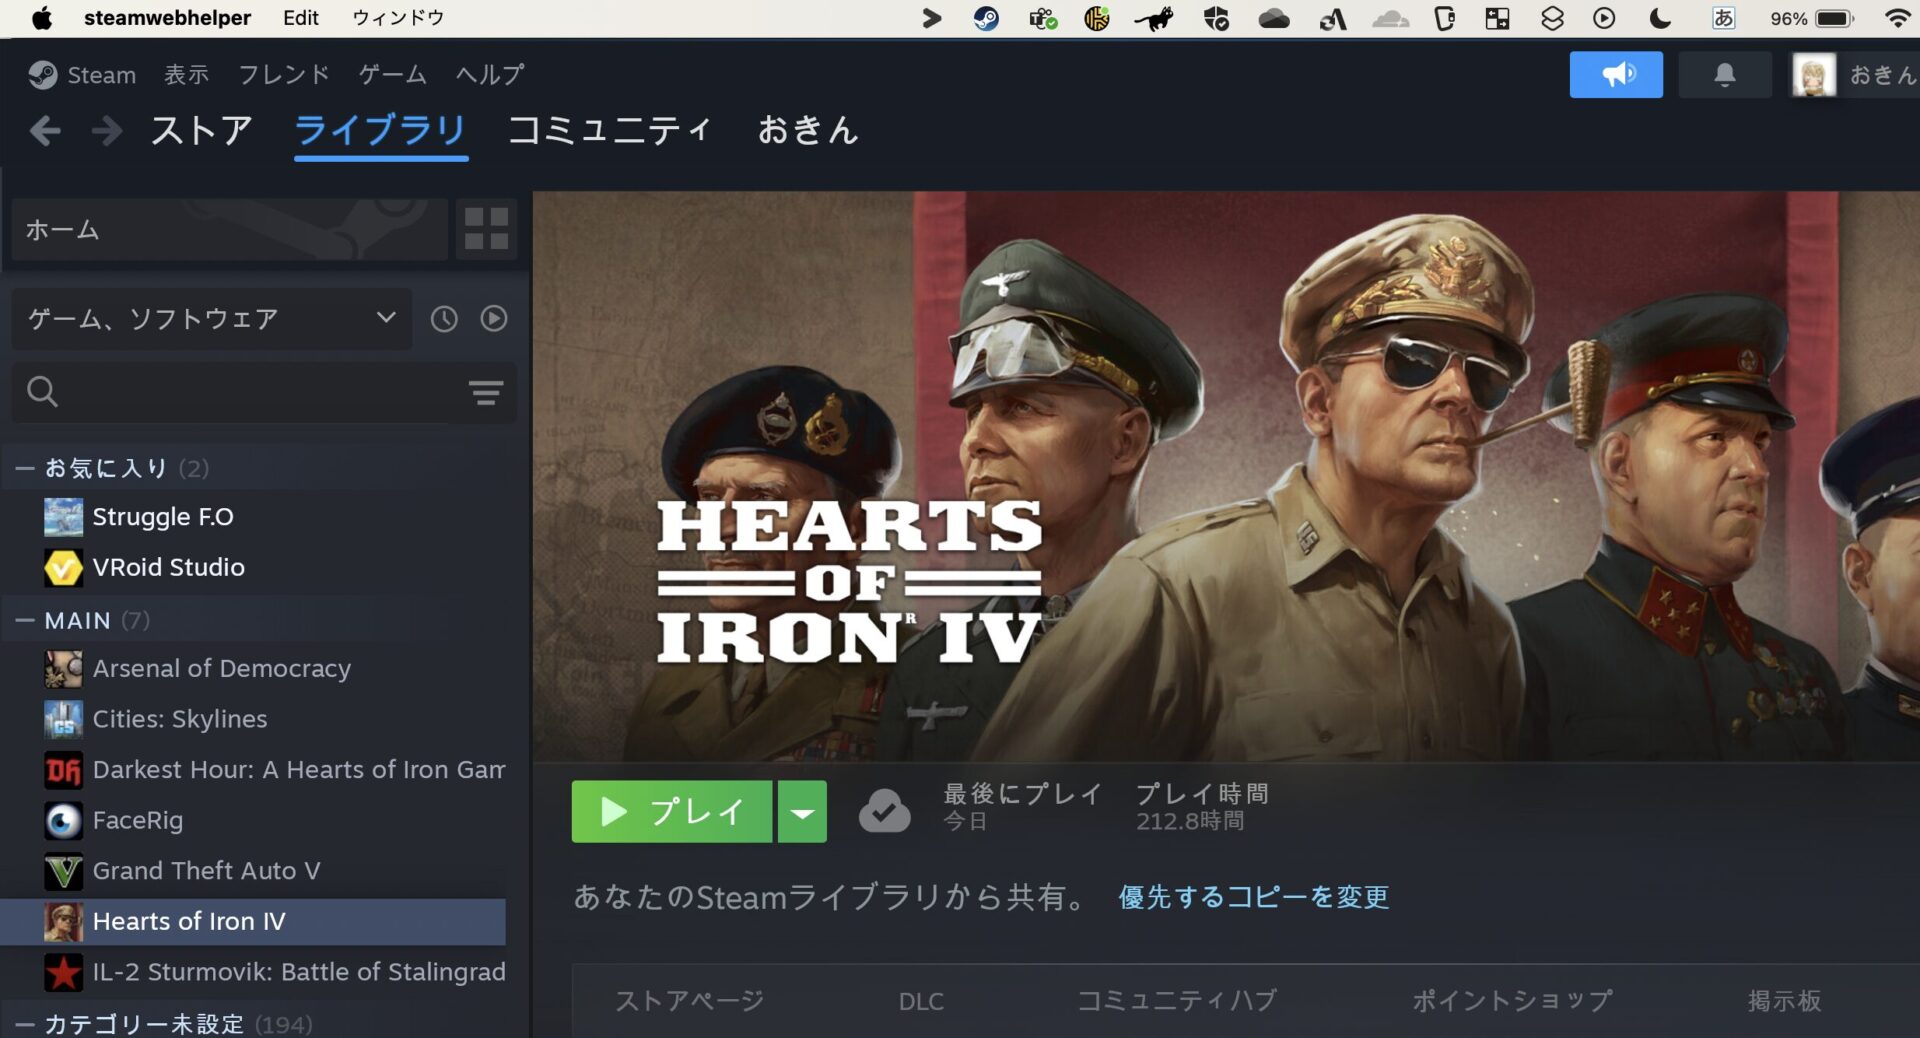
Task: Click the 優先するコピーを変更 link
Action: 1253,897
